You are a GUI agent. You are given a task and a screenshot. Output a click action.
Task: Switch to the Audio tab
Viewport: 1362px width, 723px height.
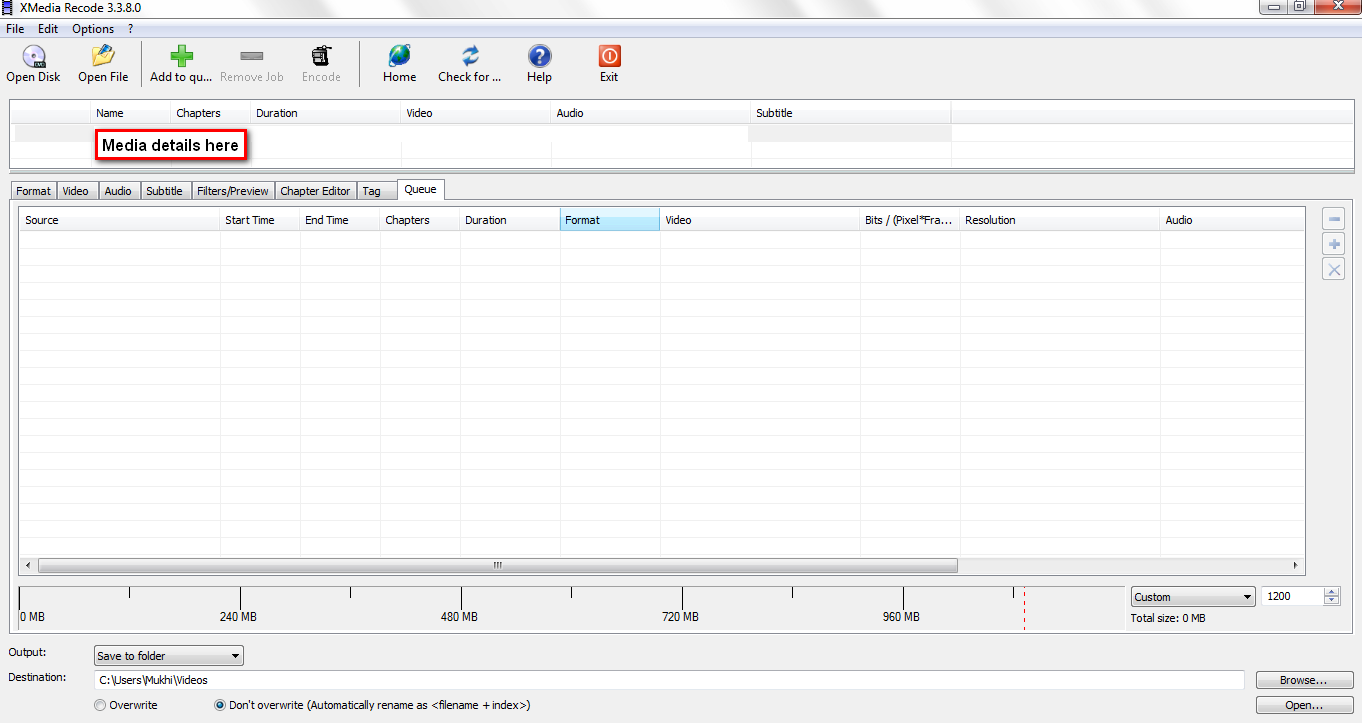118,191
